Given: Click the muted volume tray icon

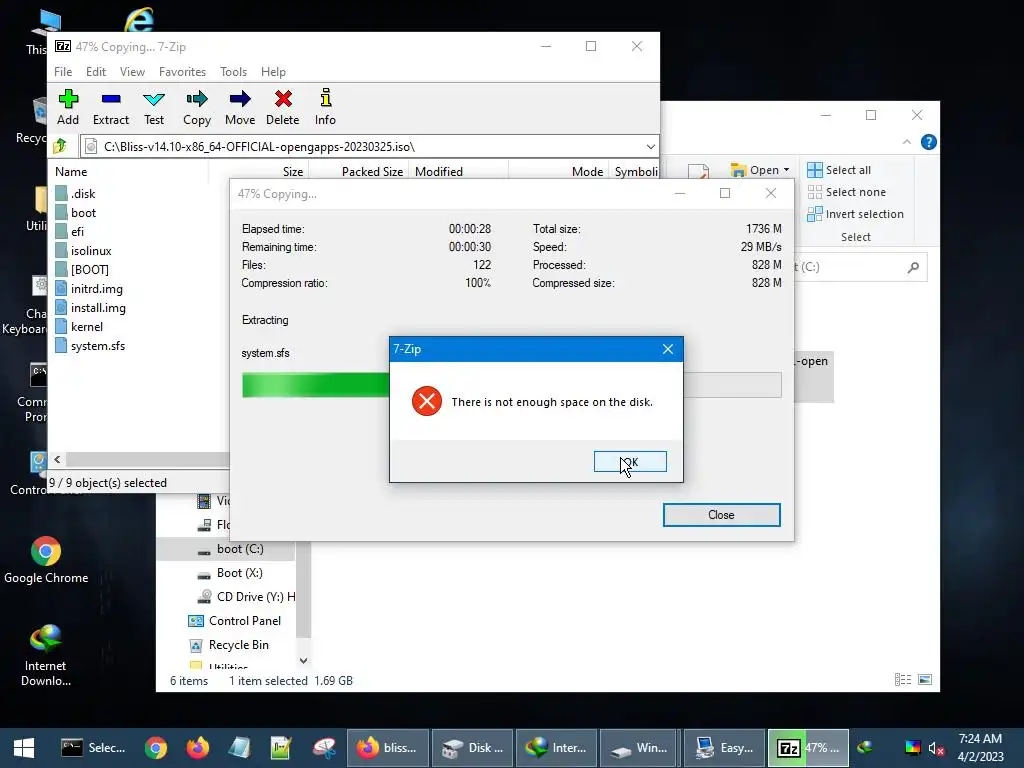Looking at the screenshot, I should (936, 748).
